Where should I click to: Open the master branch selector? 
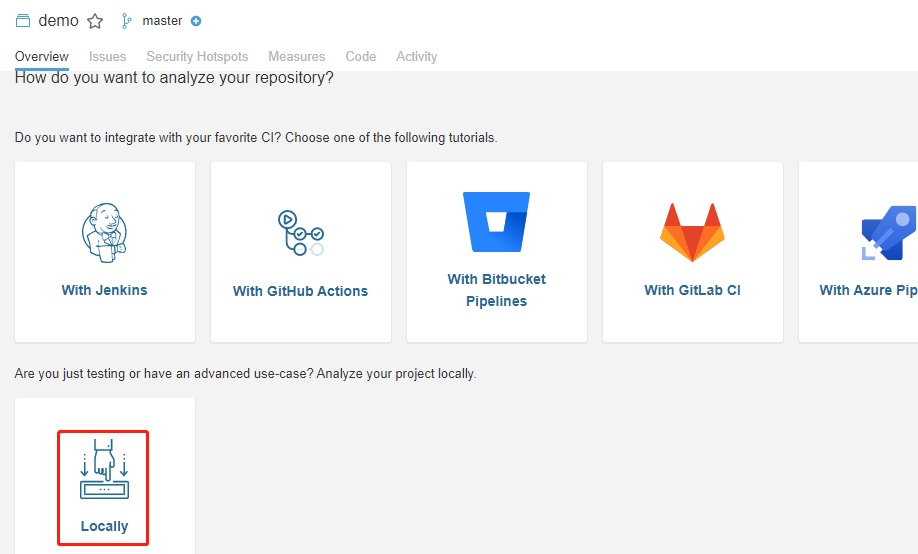[x=162, y=21]
